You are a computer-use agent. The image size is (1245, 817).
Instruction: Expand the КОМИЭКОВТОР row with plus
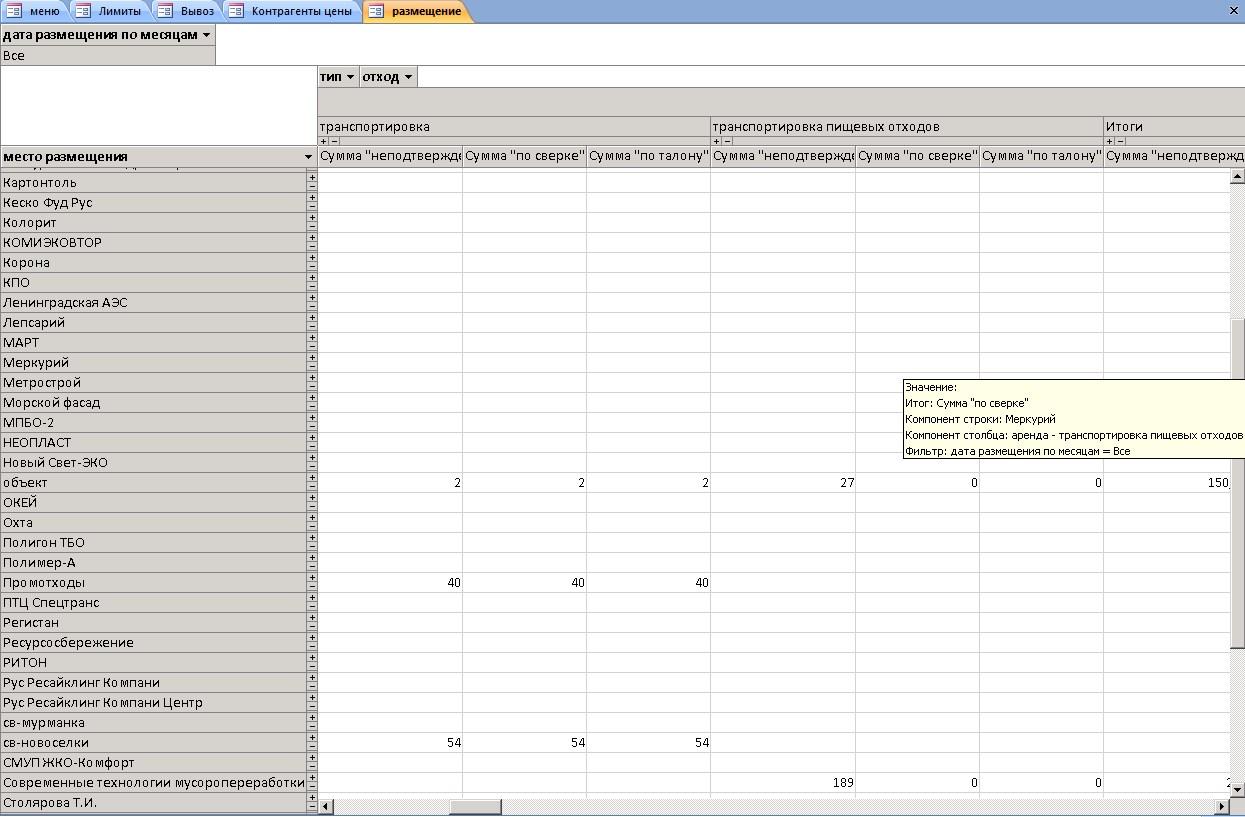tap(312, 238)
